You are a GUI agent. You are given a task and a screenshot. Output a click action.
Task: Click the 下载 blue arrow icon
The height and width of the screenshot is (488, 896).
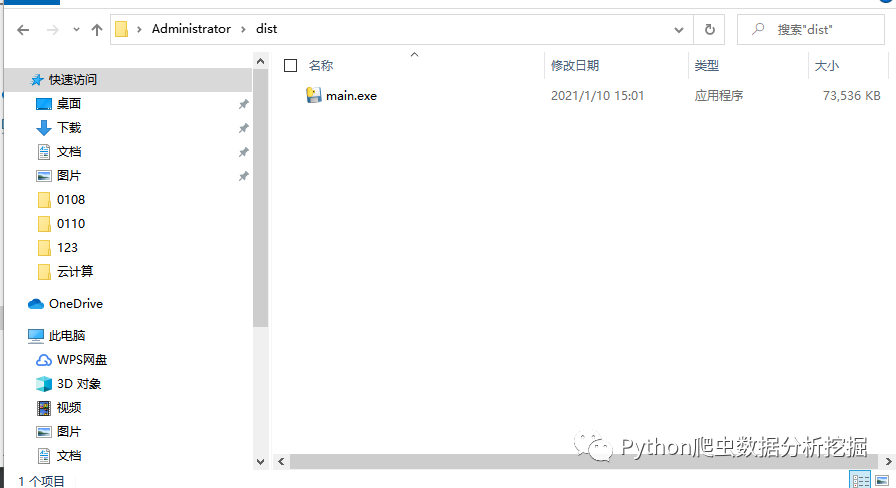point(44,128)
